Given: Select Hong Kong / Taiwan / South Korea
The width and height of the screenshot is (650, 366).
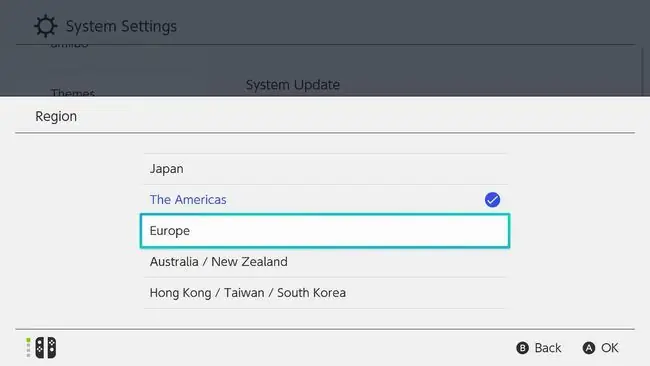Looking at the screenshot, I should point(325,293).
